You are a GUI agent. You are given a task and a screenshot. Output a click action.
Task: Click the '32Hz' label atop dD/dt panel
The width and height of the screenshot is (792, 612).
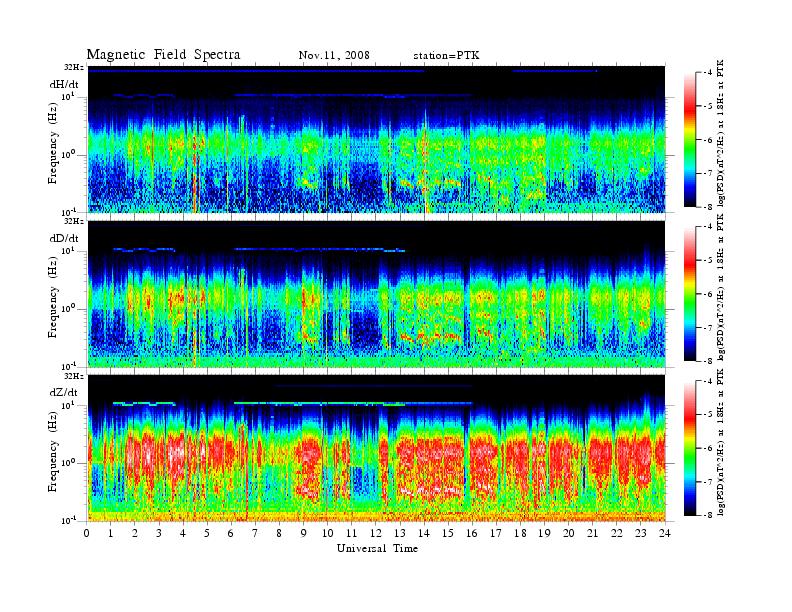pyautogui.click(x=74, y=221)
